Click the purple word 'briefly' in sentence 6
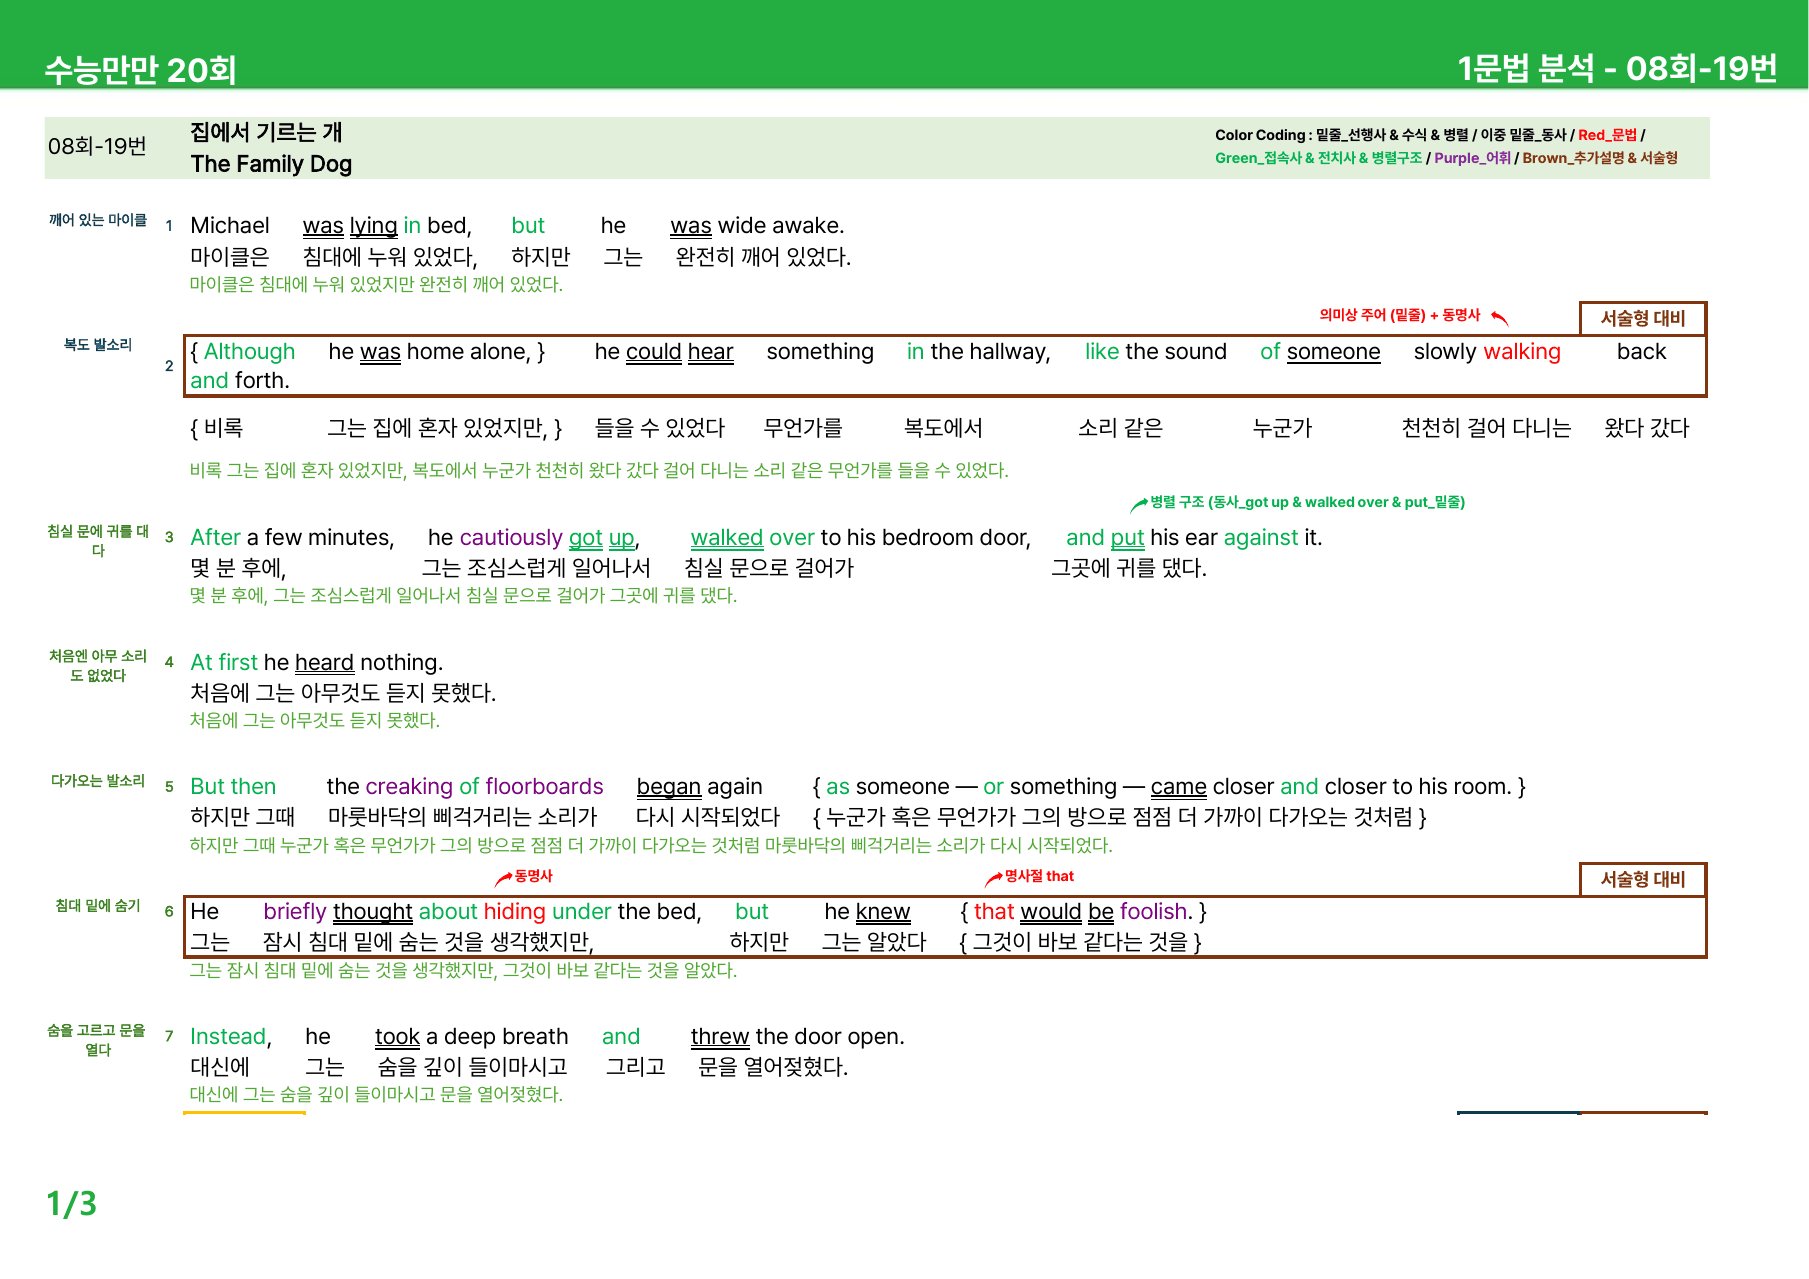Viewport: 1809px width, 1279px height. tap(295, 912)
